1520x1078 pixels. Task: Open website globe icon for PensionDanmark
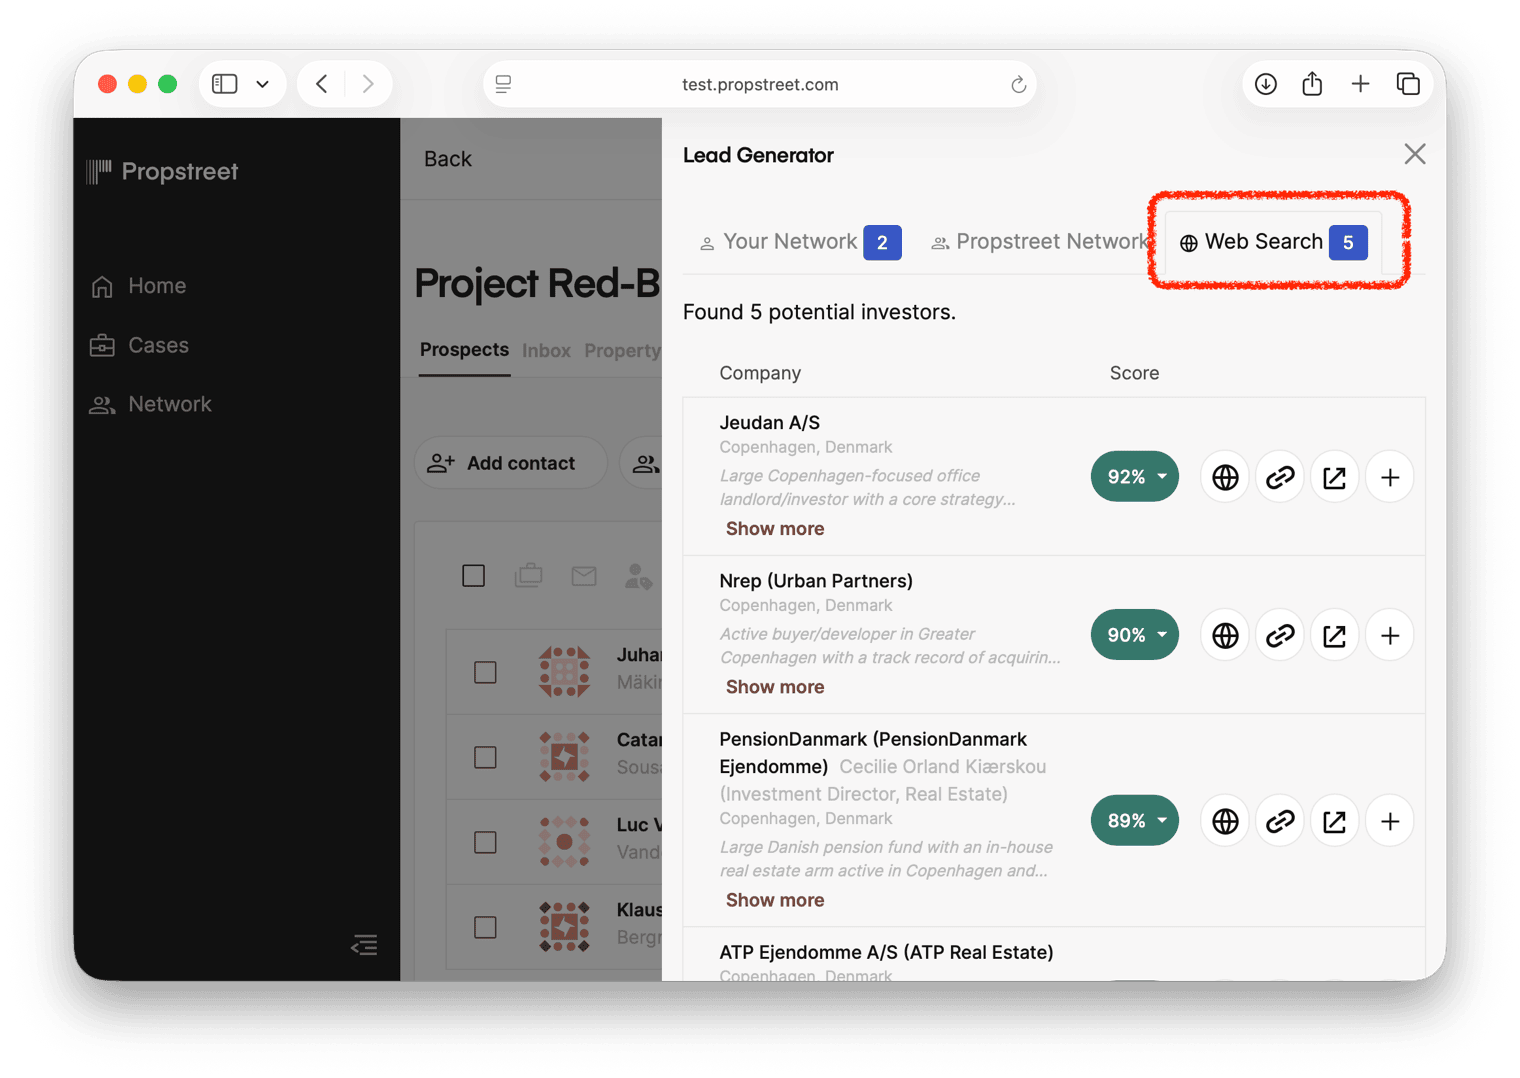click(1225, 821)
